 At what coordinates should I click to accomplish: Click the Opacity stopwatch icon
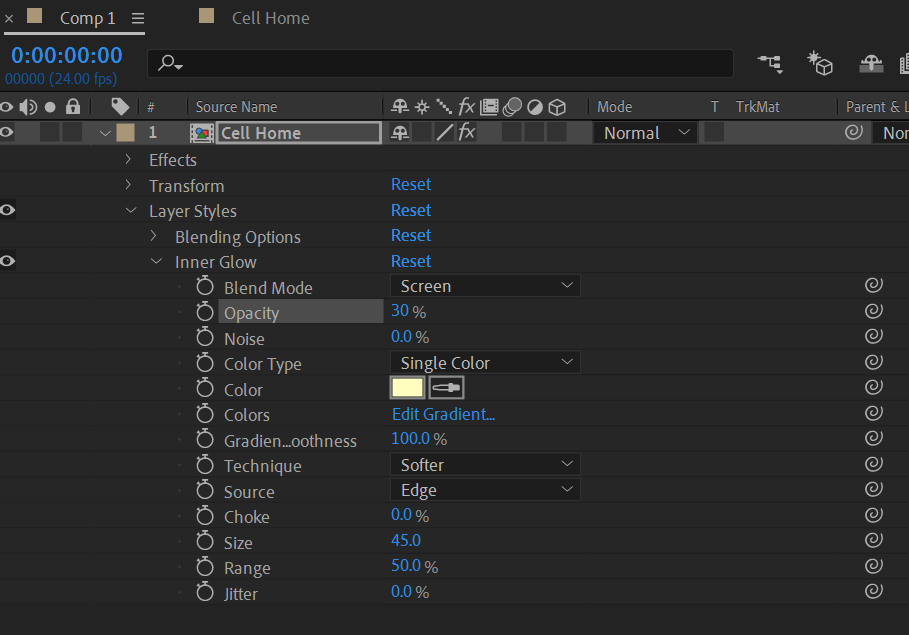[205, 312]
